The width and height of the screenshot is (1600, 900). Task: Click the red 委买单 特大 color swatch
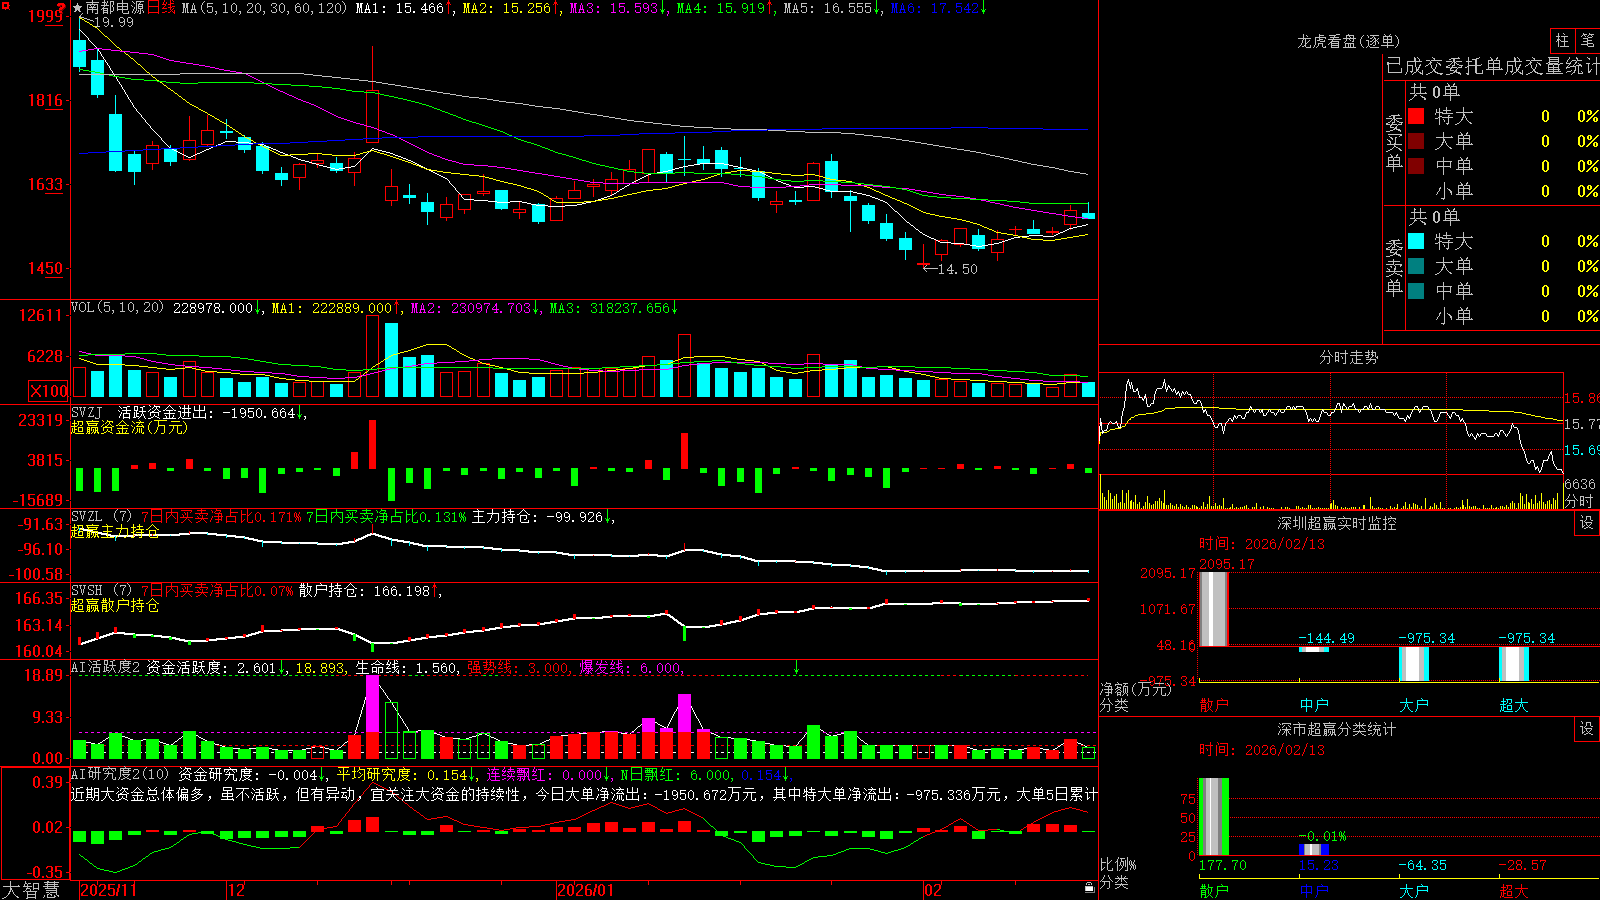pyautogui.click(x=1416, y=116)
